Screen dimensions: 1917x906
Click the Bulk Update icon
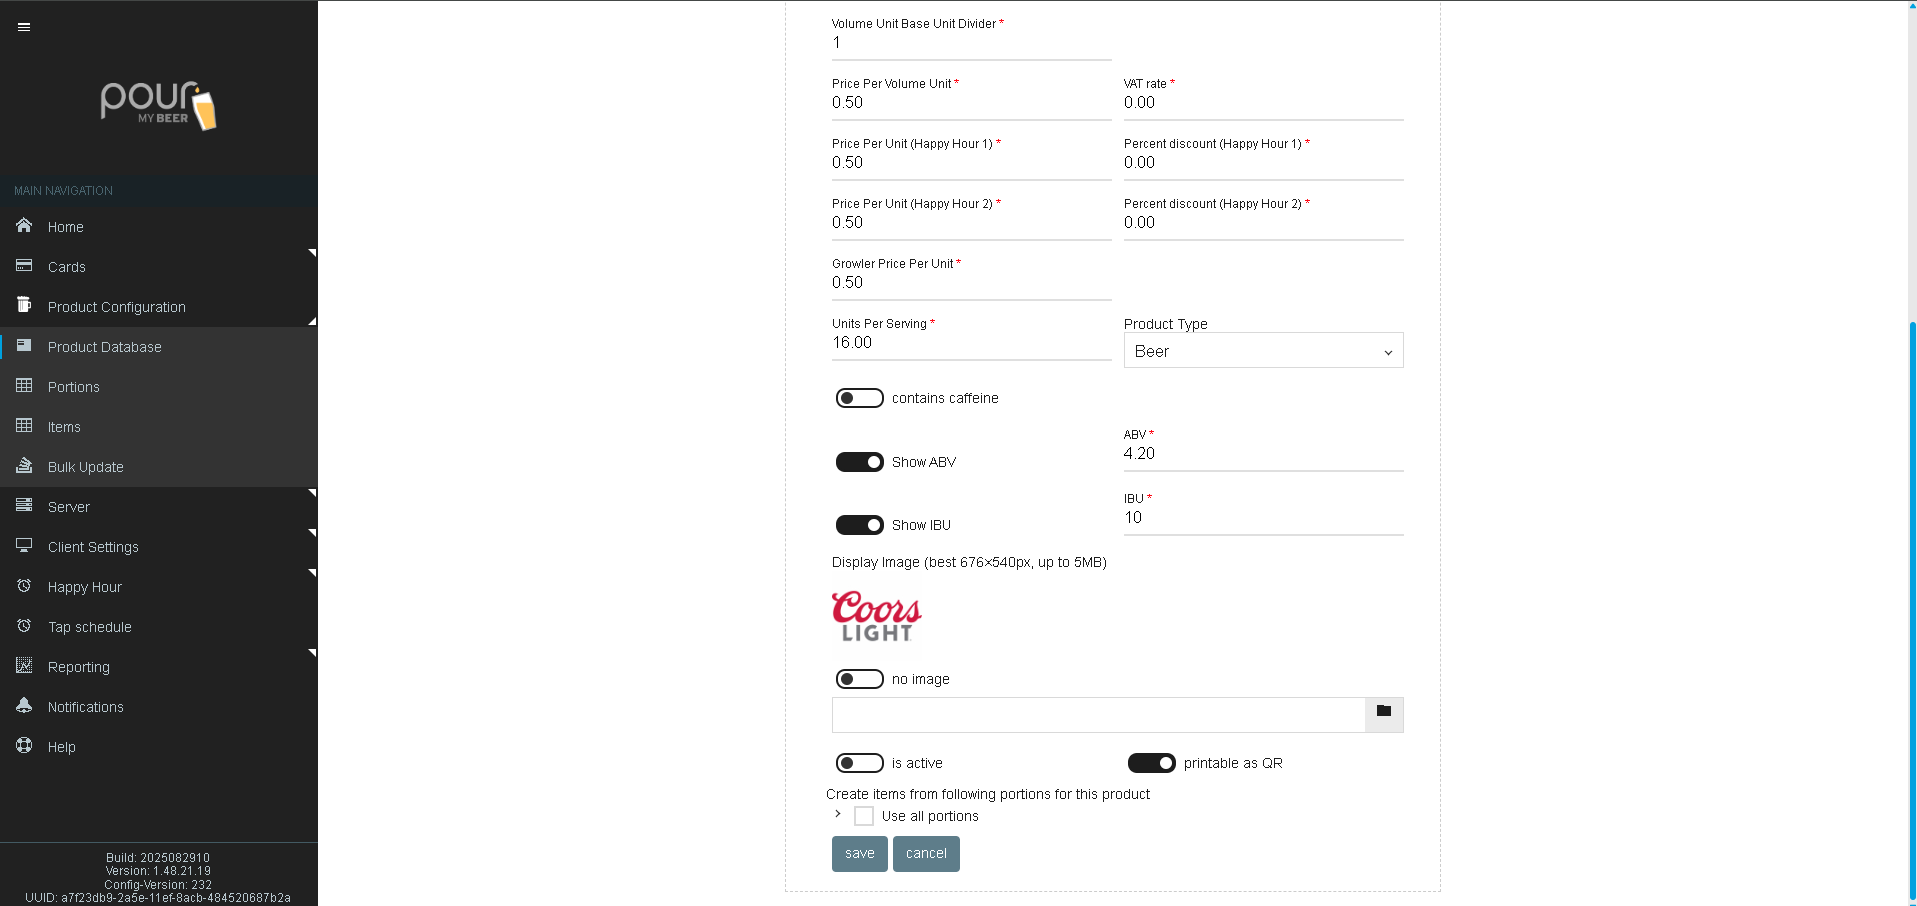click(24, 466)
